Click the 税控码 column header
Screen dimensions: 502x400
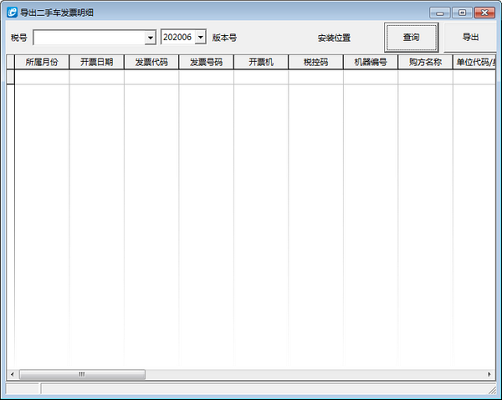click(316, 62)
